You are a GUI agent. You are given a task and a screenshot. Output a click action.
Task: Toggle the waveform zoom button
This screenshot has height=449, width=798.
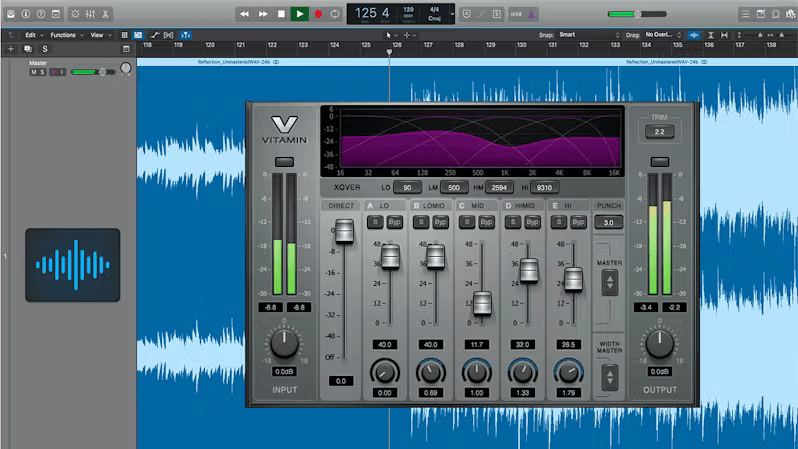[x=694, y=35]
